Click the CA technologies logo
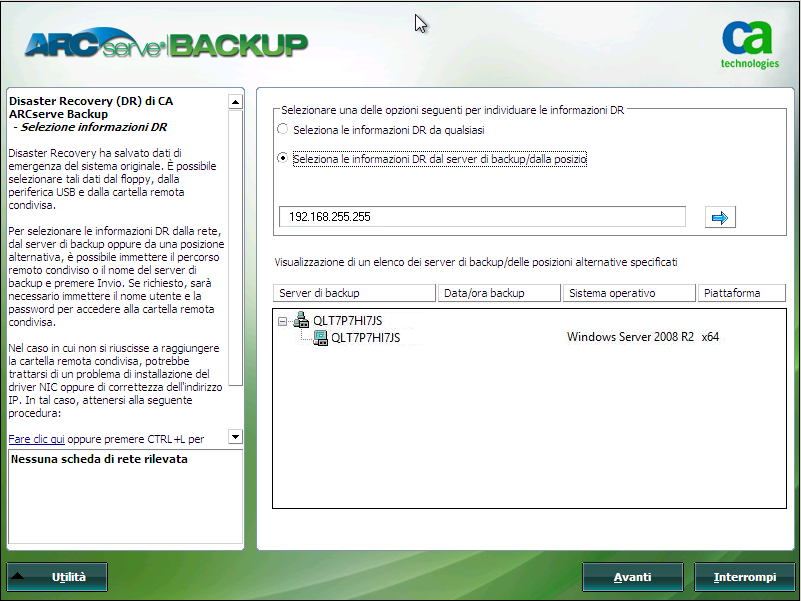Viewport: 801px width, 601px height. [x=749, y=44]
